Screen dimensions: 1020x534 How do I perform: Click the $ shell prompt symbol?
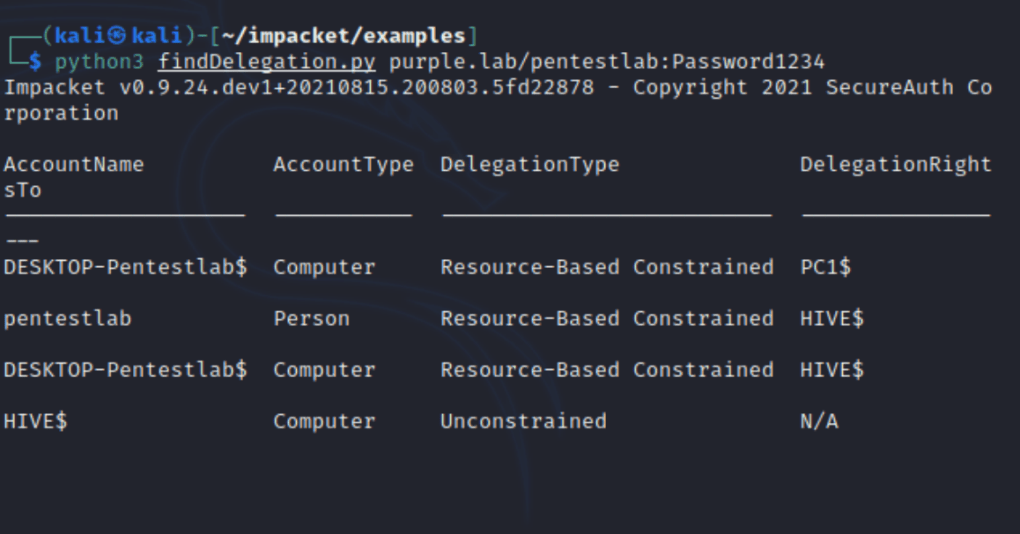click(x=36, y=62)
